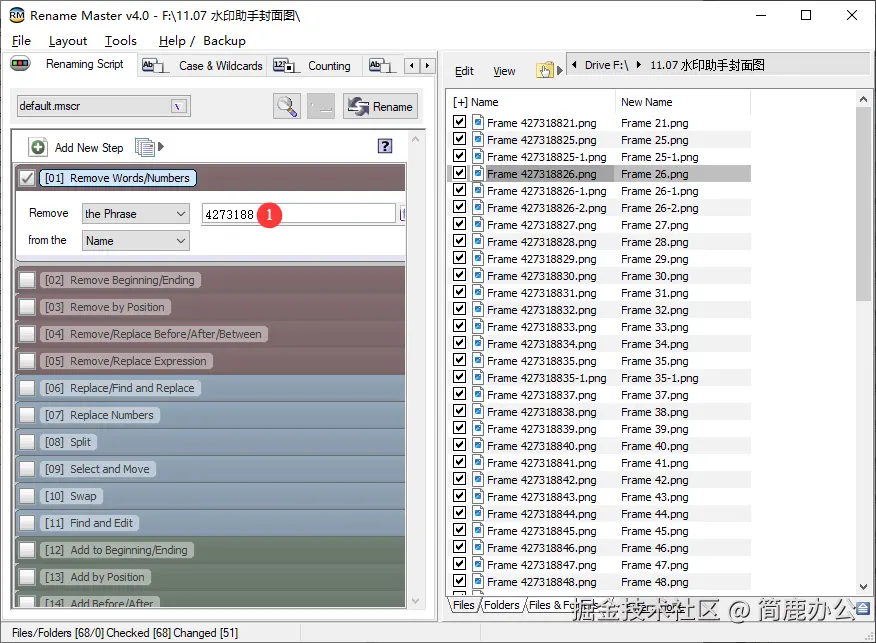Click the phrase input field containing 4273188
Viewport: 876px width, 643px height.
(298, 214)
